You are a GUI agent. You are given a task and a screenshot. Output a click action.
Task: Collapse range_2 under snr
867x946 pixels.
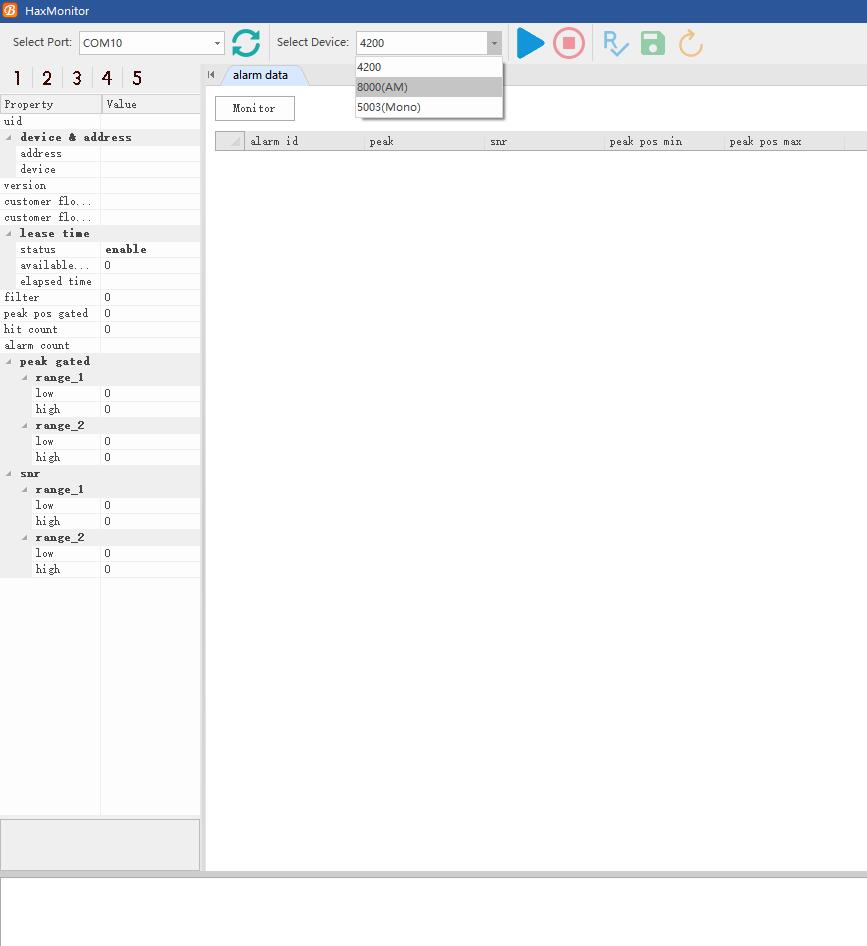tap(25, 538)
